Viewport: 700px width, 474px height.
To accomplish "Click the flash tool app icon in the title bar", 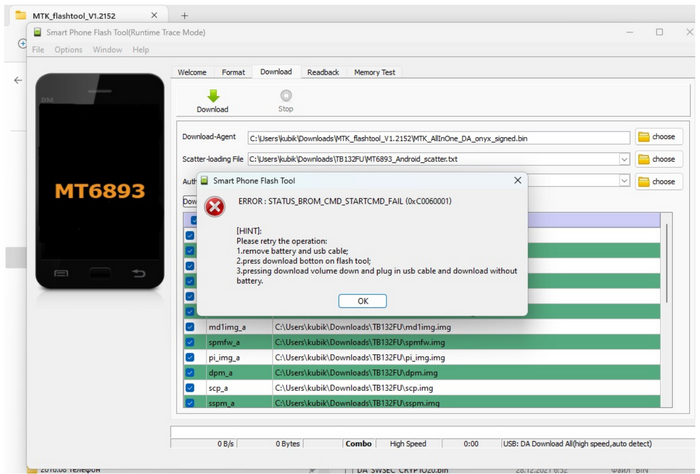I will (38, 32).
